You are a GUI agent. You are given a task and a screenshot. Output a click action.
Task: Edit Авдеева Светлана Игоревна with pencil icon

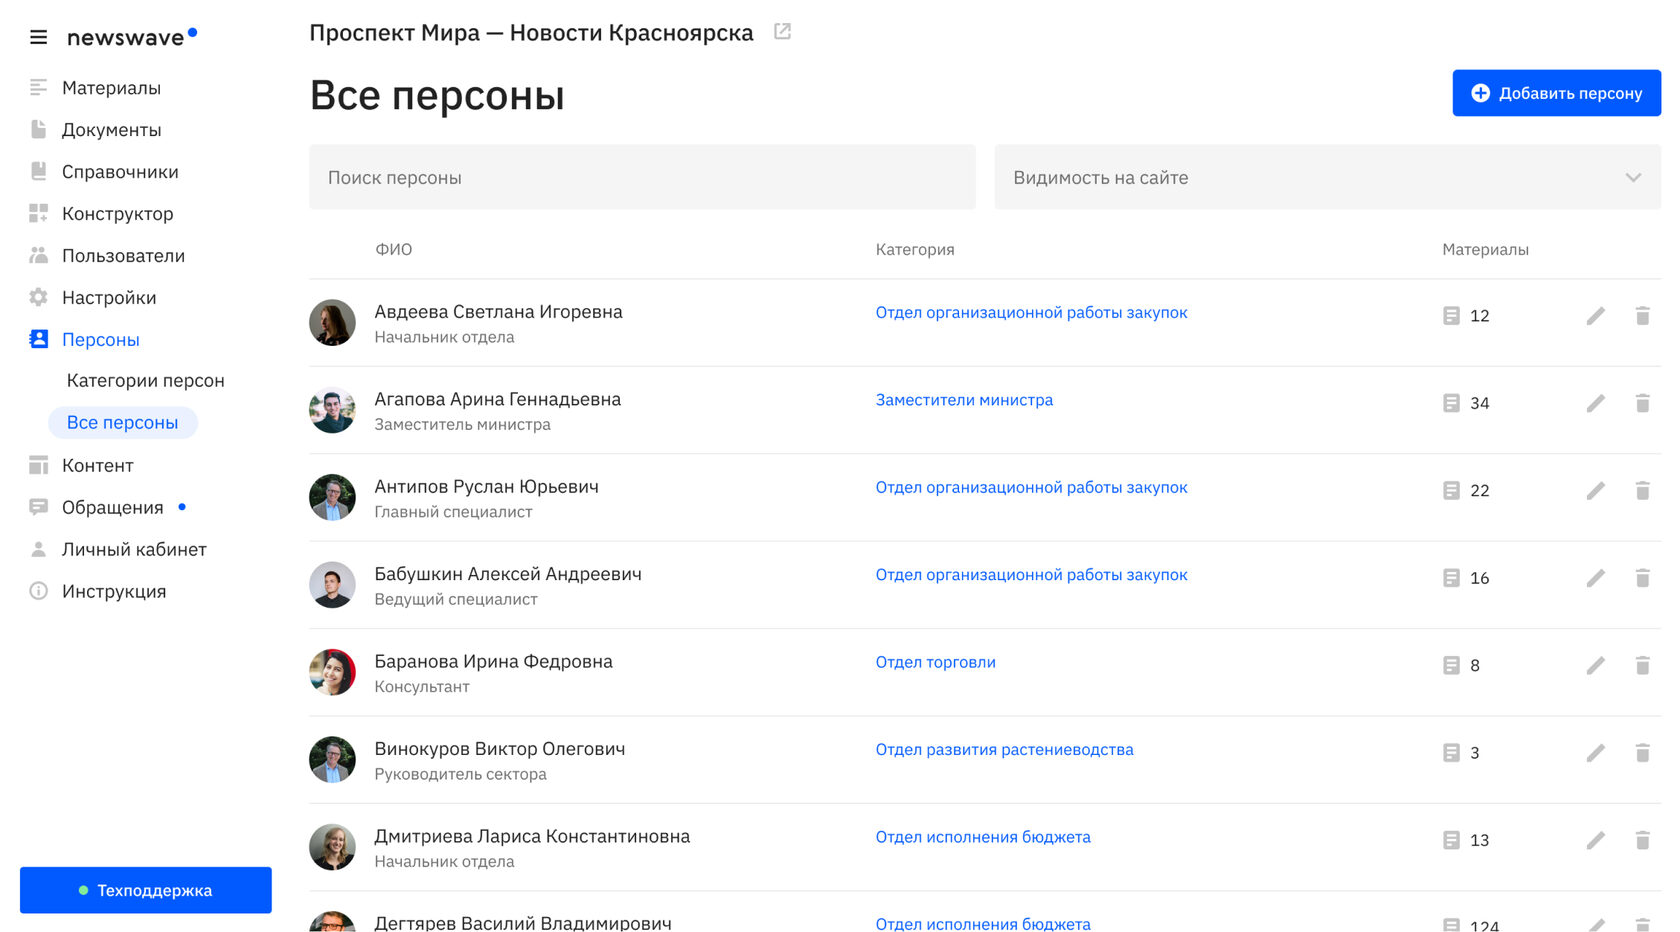click(x=1595, y=316)
